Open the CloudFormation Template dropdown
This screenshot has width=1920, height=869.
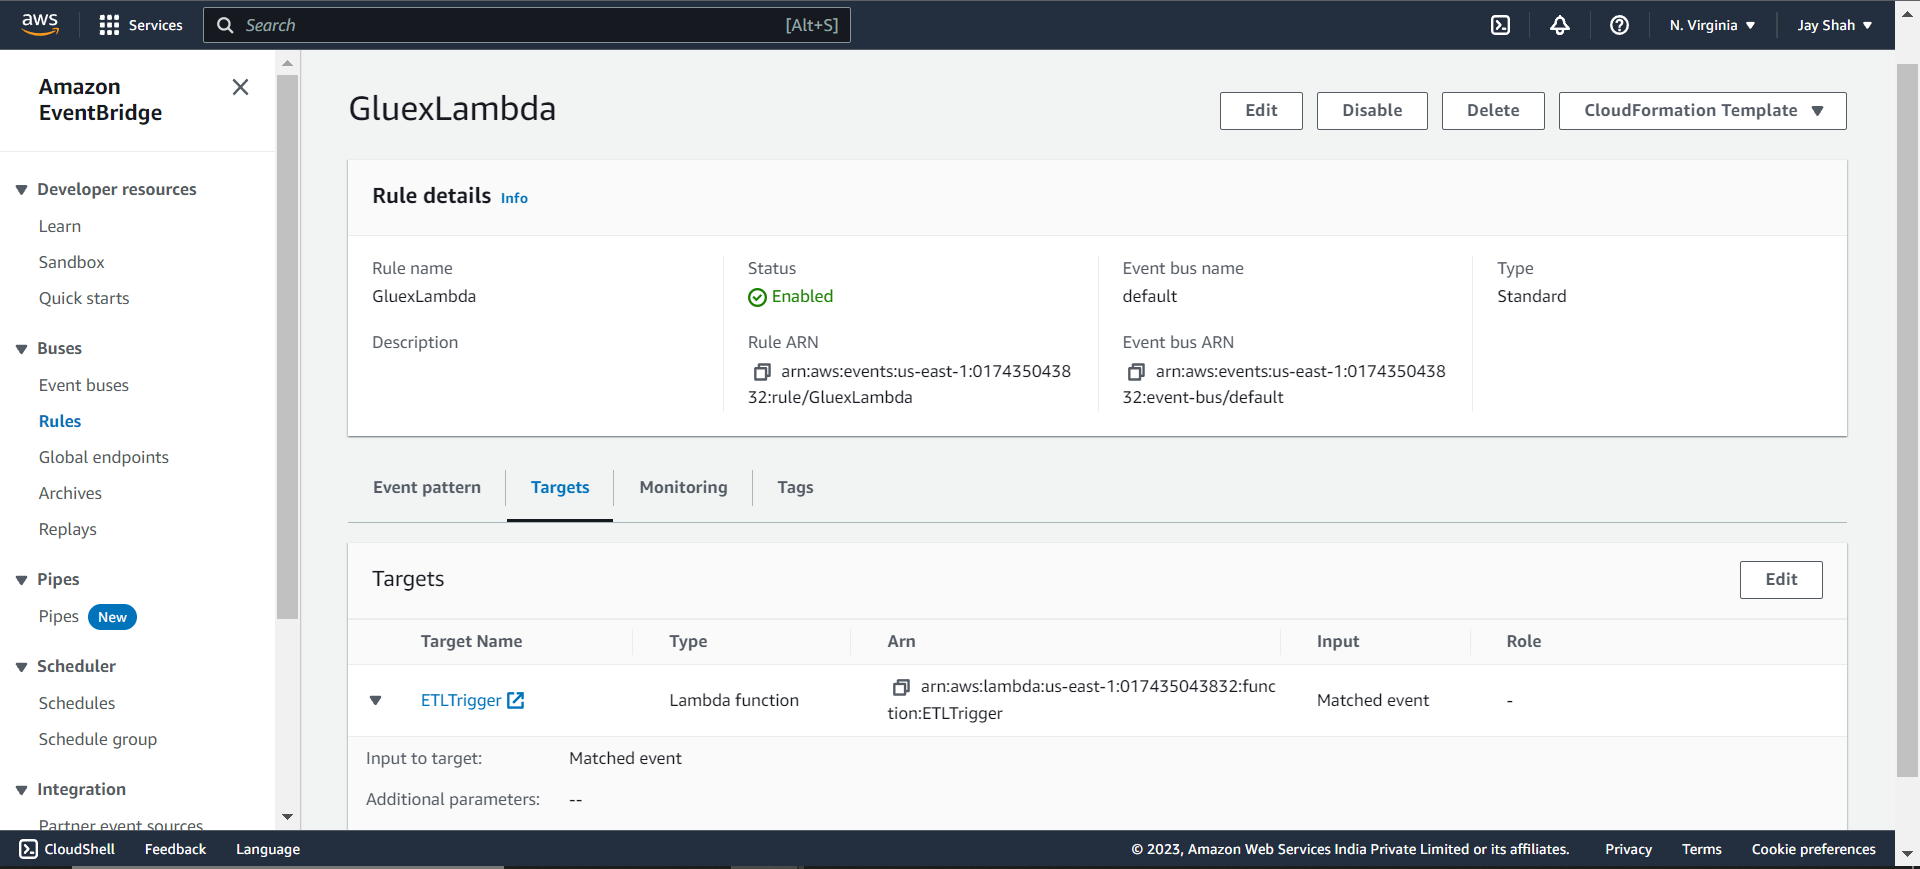1702,111
